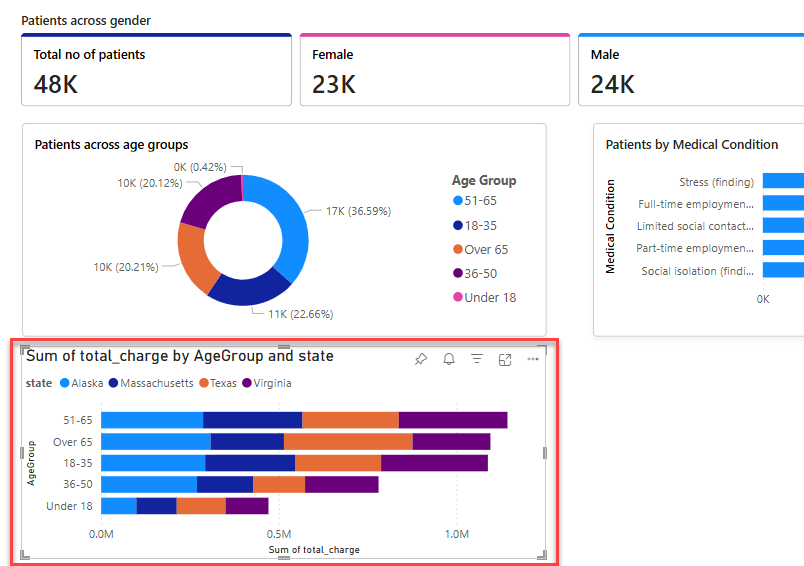Select Massachusetts in state legend
804x566 pixels.
(x=151, y=383)
